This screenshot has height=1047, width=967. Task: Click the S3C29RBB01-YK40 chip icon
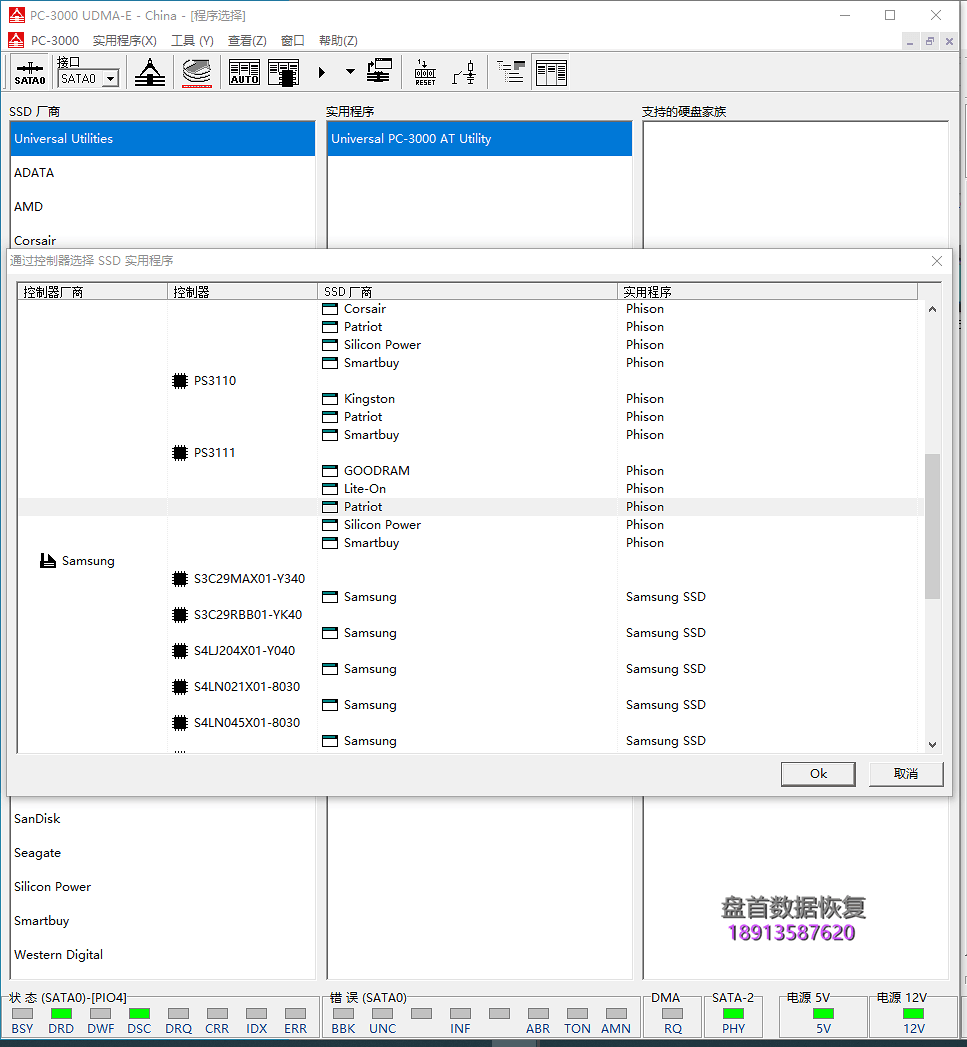coord(180,615)
